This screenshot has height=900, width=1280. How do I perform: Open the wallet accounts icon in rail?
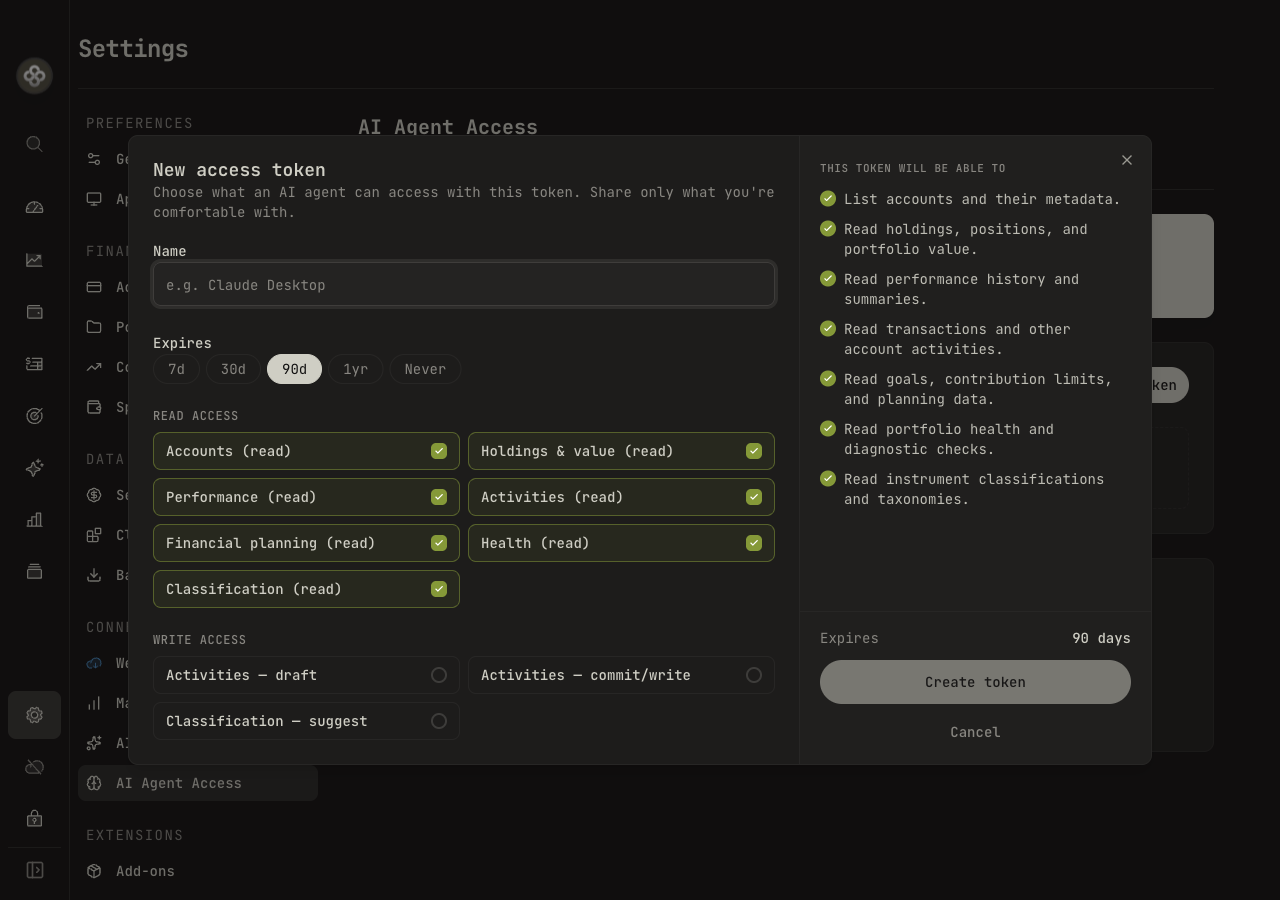[x=34, y=312]
